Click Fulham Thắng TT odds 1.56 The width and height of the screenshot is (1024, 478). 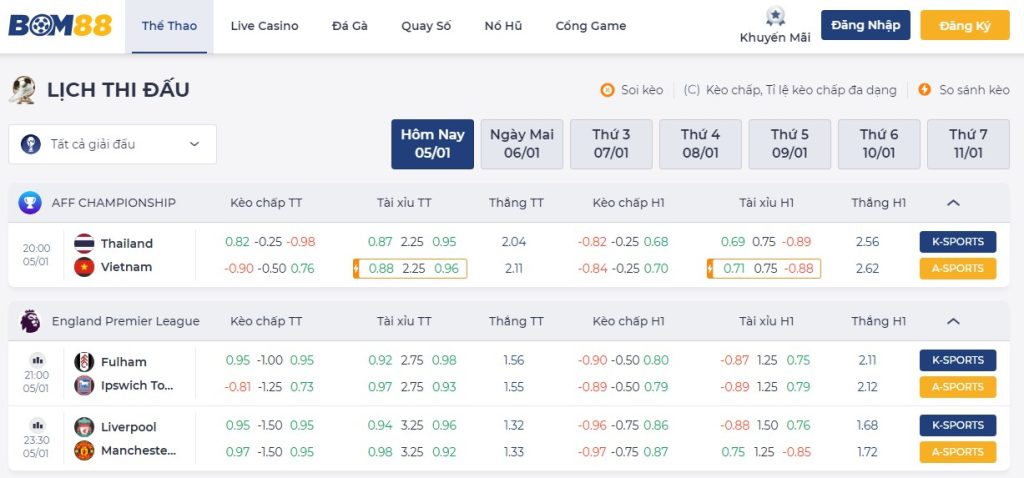pos(514,360)
